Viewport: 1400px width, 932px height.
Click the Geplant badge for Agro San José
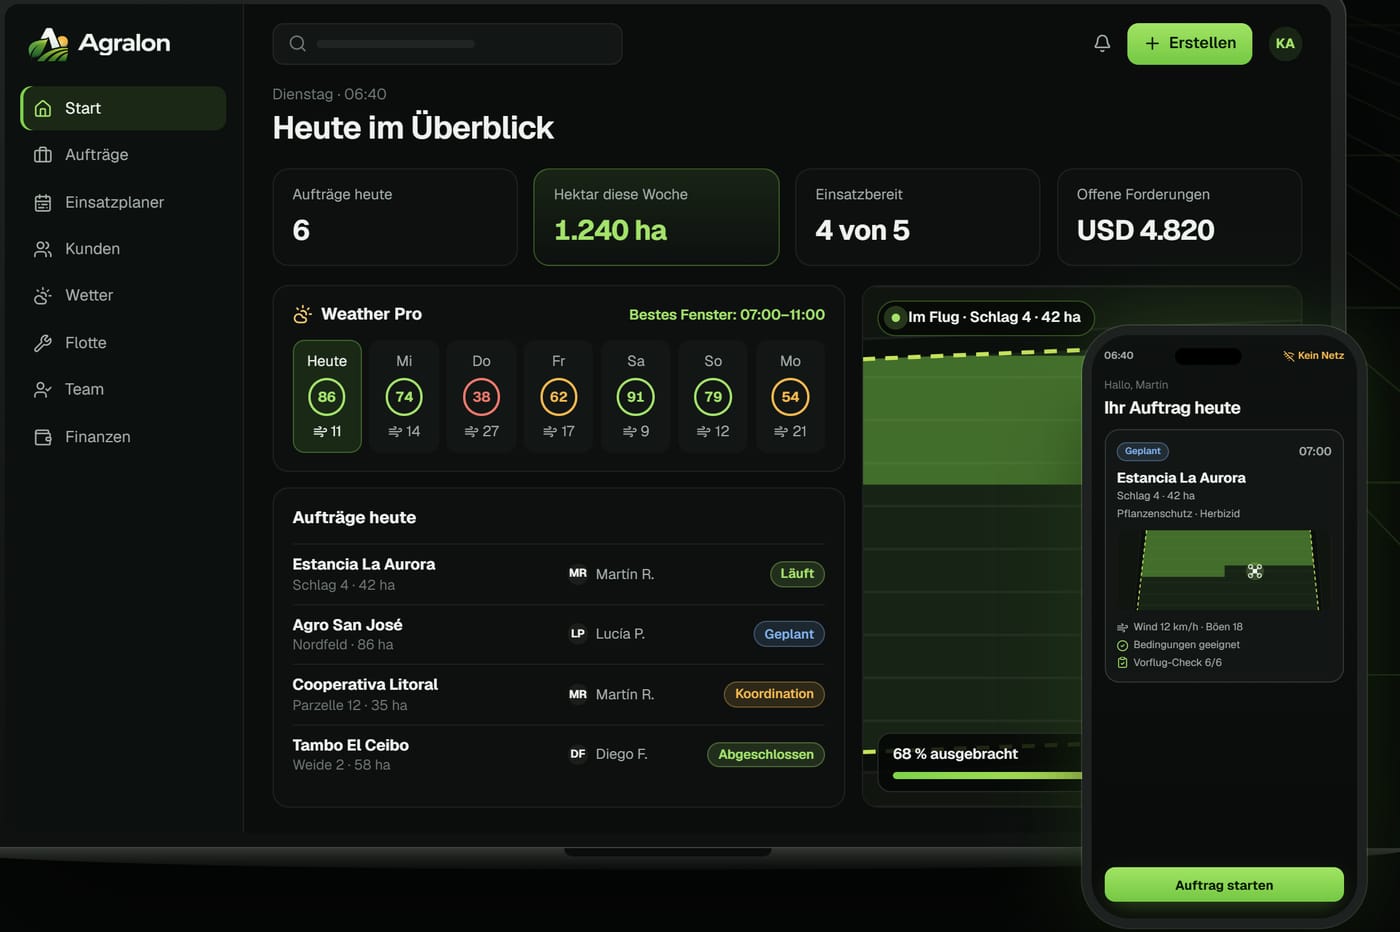coord(789,634)
